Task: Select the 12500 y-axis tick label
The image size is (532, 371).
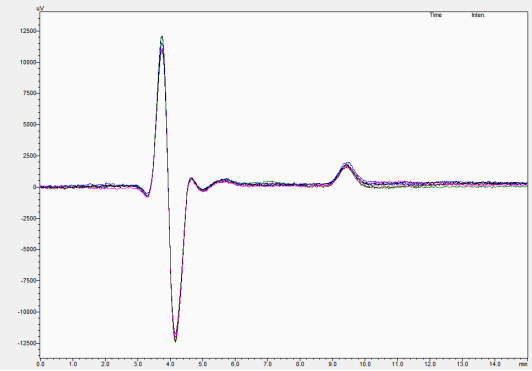Action: [27, 31]
